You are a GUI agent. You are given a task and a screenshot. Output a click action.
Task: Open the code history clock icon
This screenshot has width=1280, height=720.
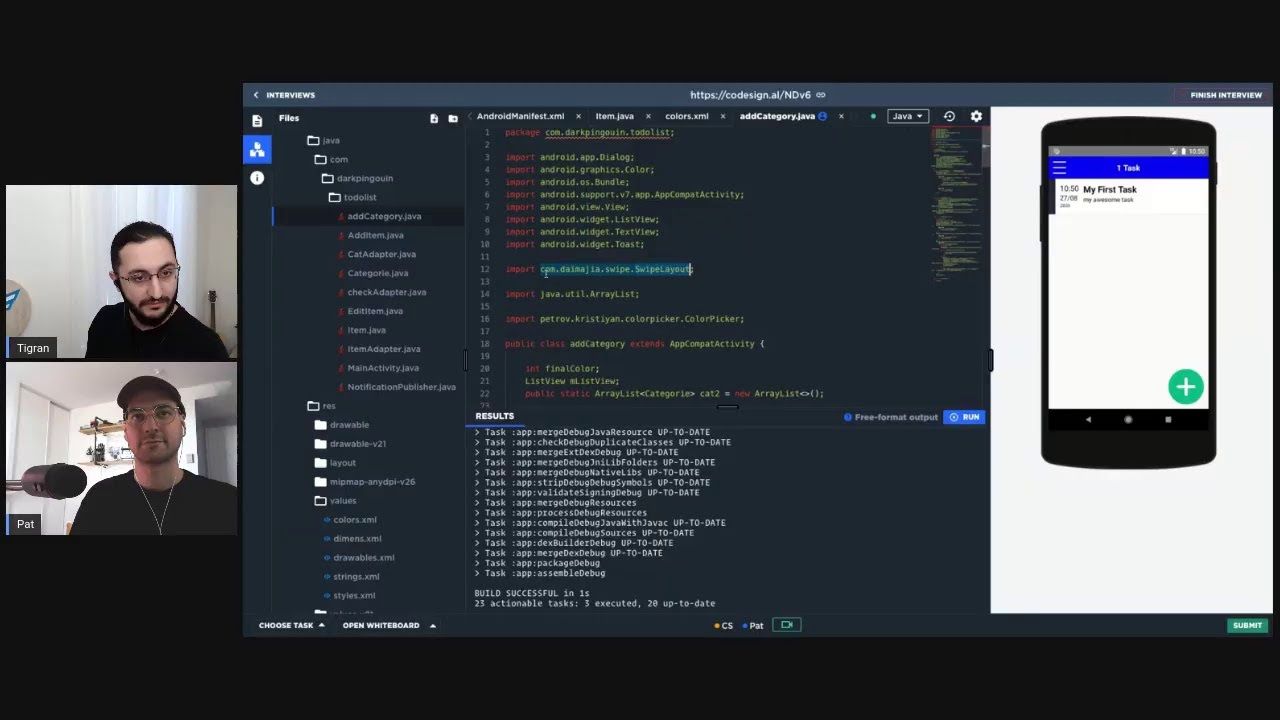pyautogui.click(x=949, y=116)
